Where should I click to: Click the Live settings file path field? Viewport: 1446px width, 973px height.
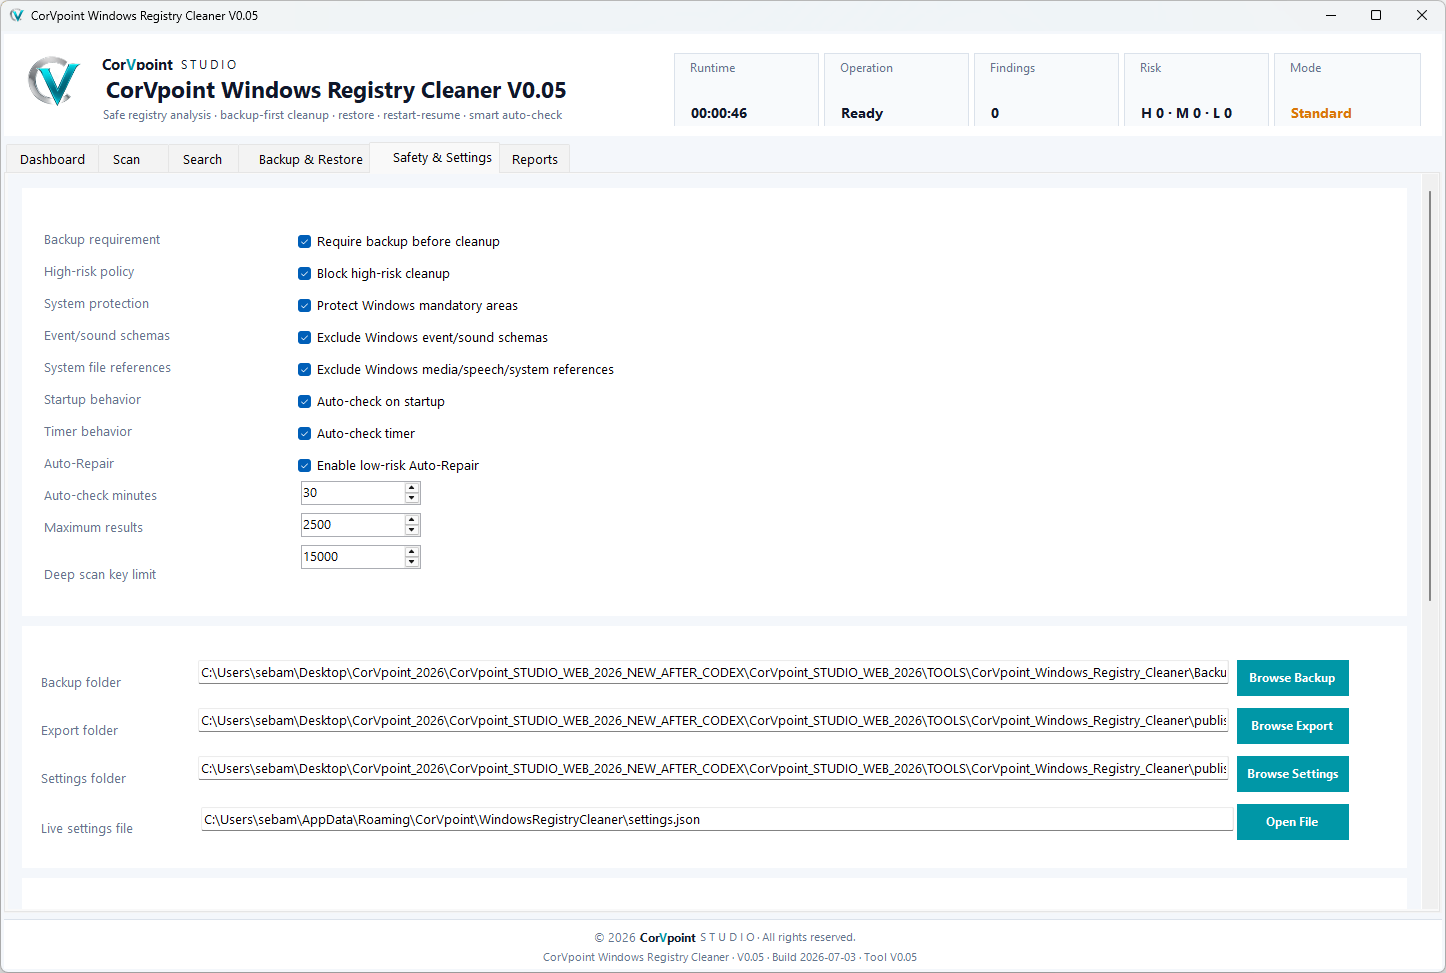(x=716, y=820)
